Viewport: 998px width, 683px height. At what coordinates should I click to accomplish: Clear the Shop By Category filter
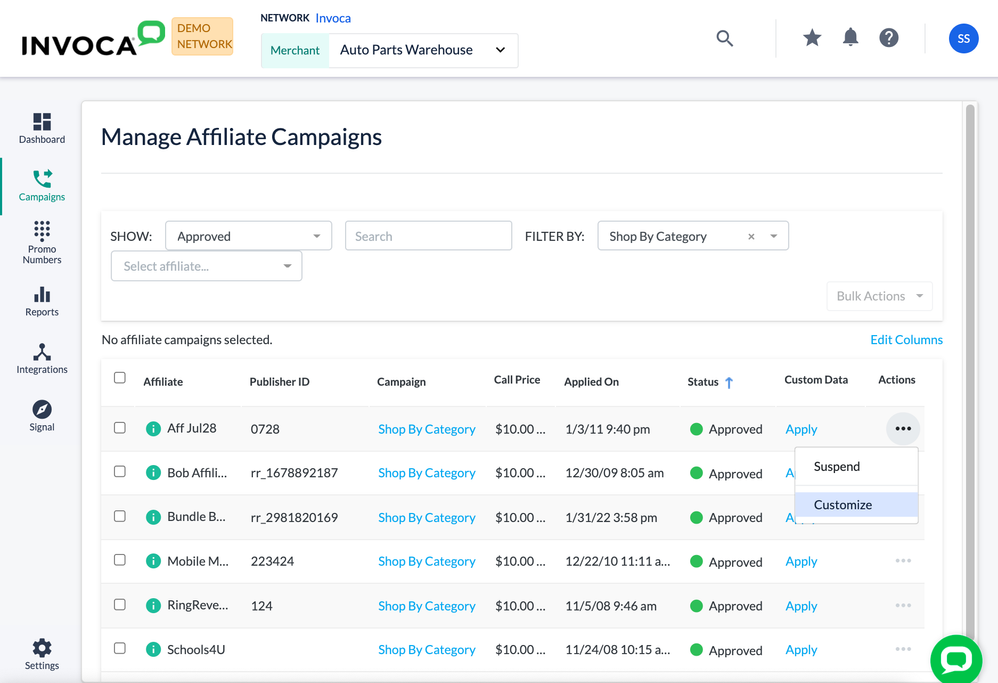(751, 236)
